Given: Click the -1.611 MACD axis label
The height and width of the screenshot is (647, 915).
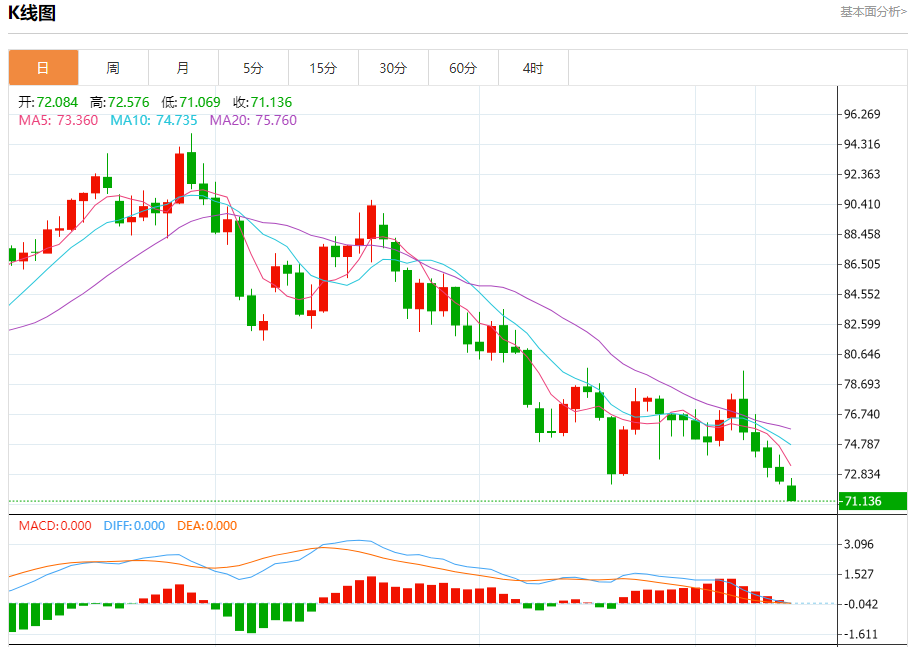Looking at the screenshot, I should [x=861, y=635].
